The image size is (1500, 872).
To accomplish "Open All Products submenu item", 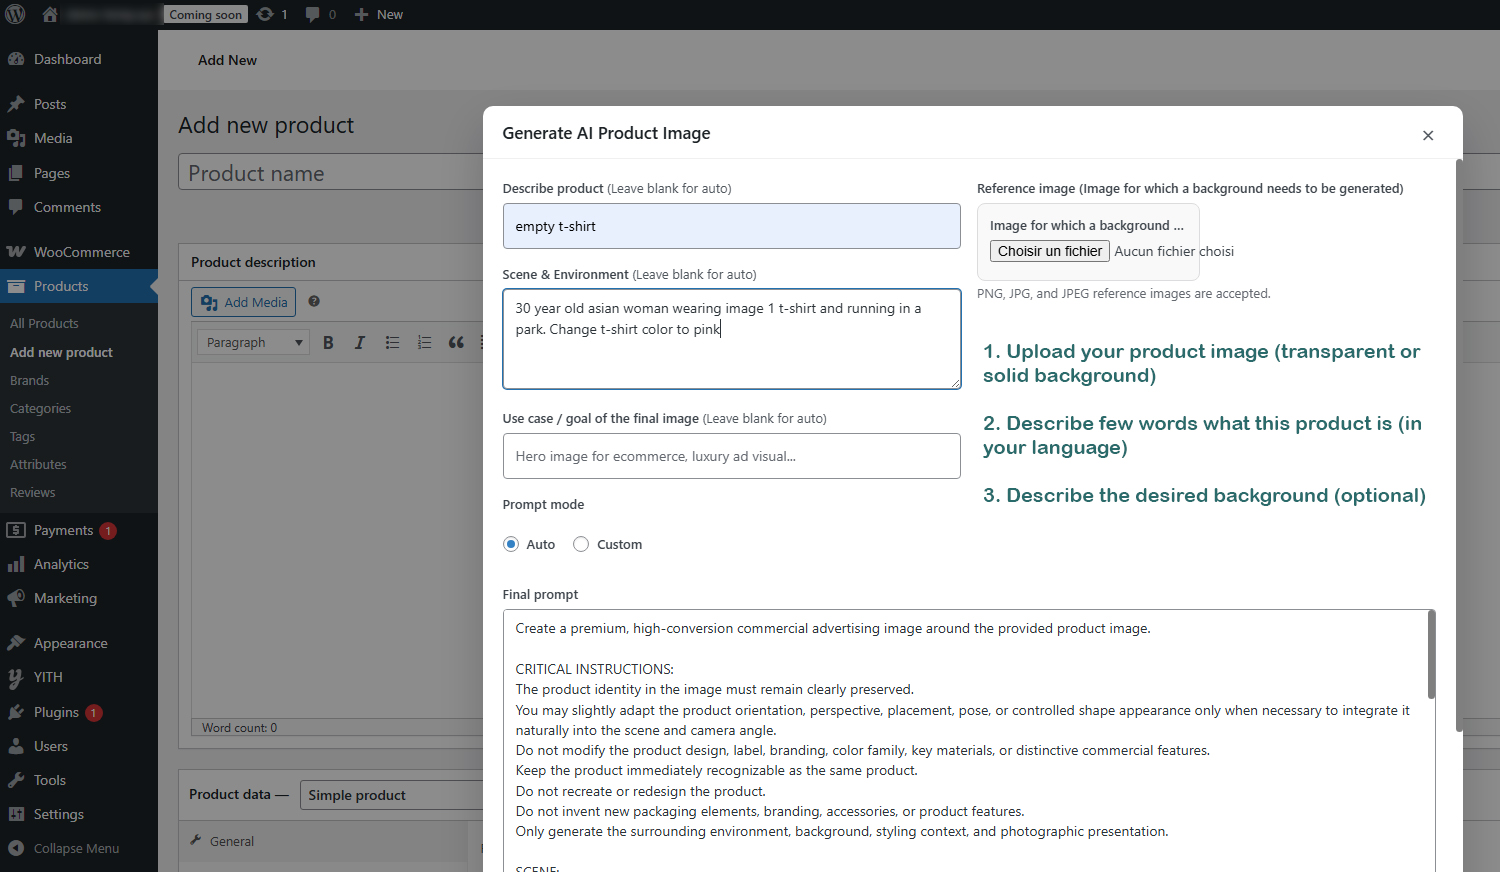I will 44,323.
